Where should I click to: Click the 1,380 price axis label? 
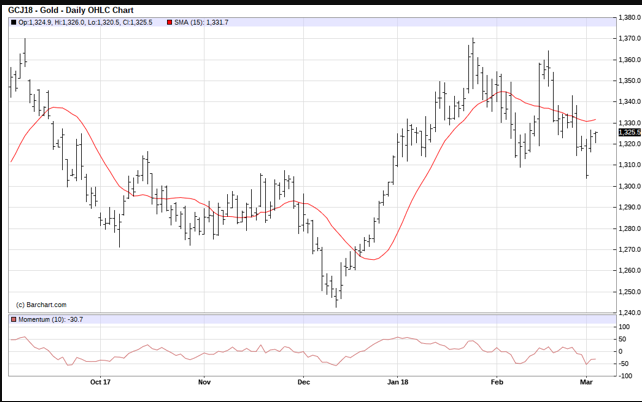[628, 17]
